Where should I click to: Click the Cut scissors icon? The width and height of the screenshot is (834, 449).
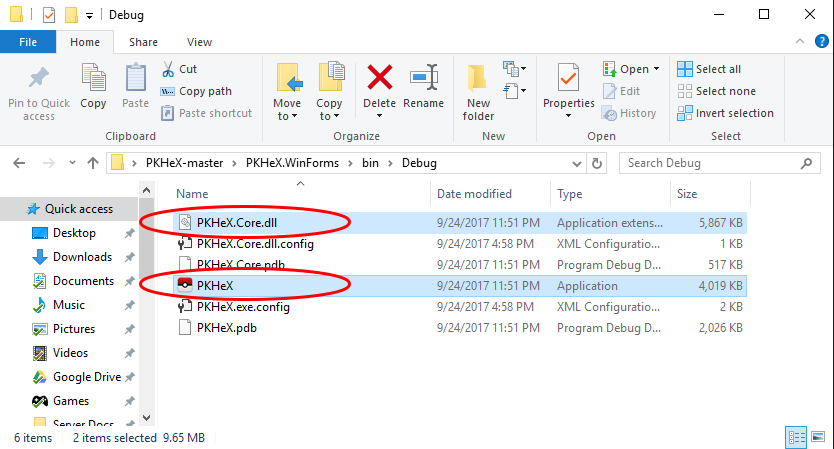[x=168, y=69]
